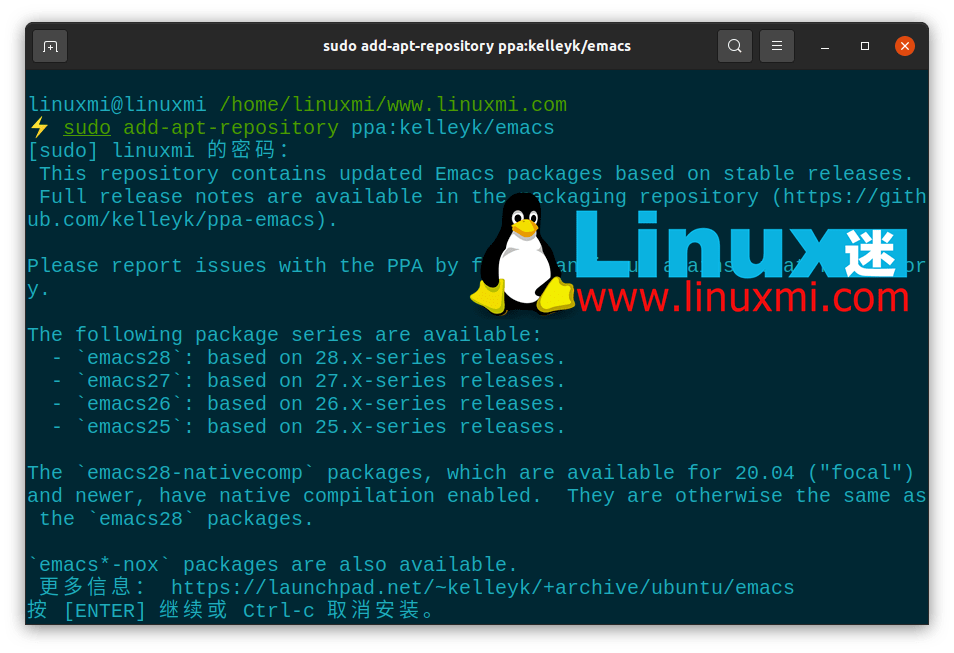Click 'ub.com/kelleyk/ppa-emacs).' URL text
954x653 pixels.
coord(182,220)
